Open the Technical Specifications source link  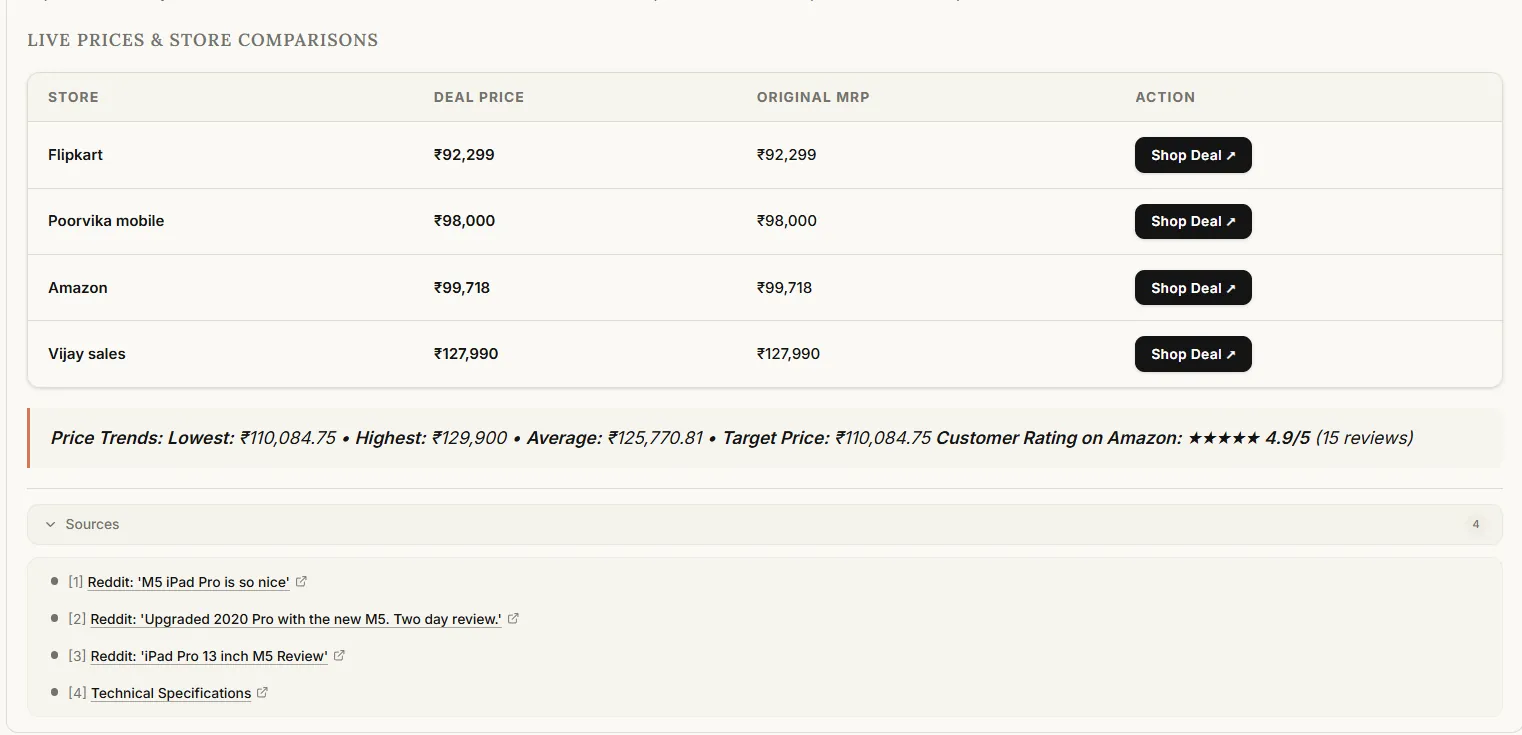point(171,693)
